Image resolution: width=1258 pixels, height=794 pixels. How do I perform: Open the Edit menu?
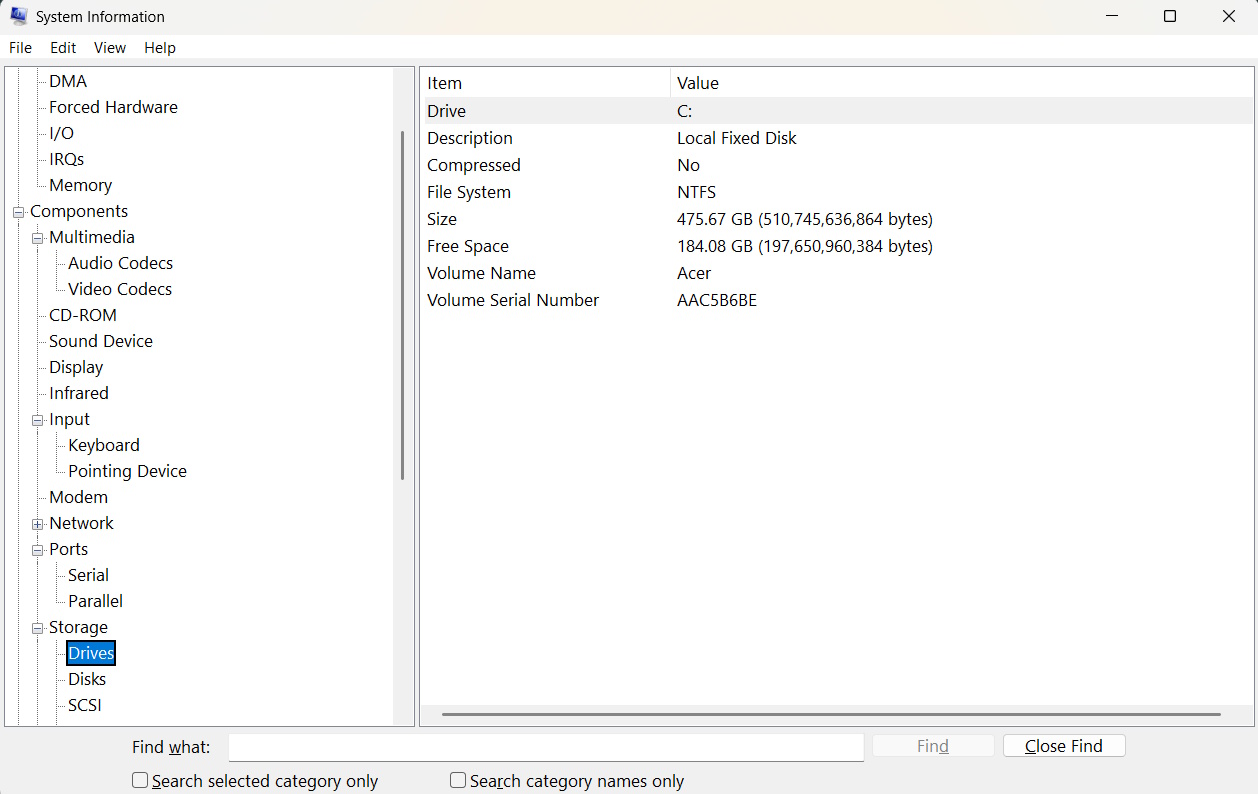[x=63, y=48]
